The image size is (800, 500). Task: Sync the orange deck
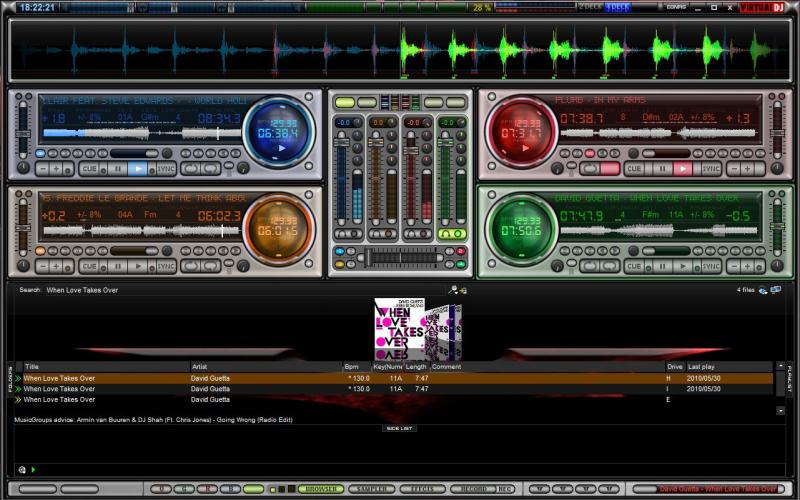(165, 266)
